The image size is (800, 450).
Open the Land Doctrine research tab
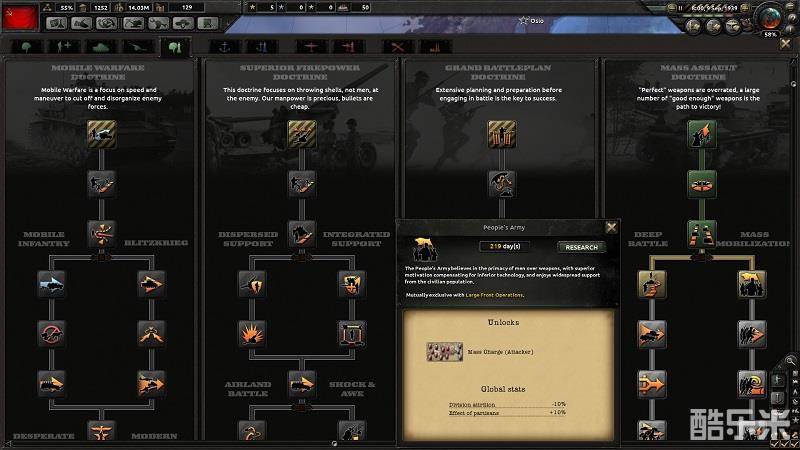click(x=175, y=47)
